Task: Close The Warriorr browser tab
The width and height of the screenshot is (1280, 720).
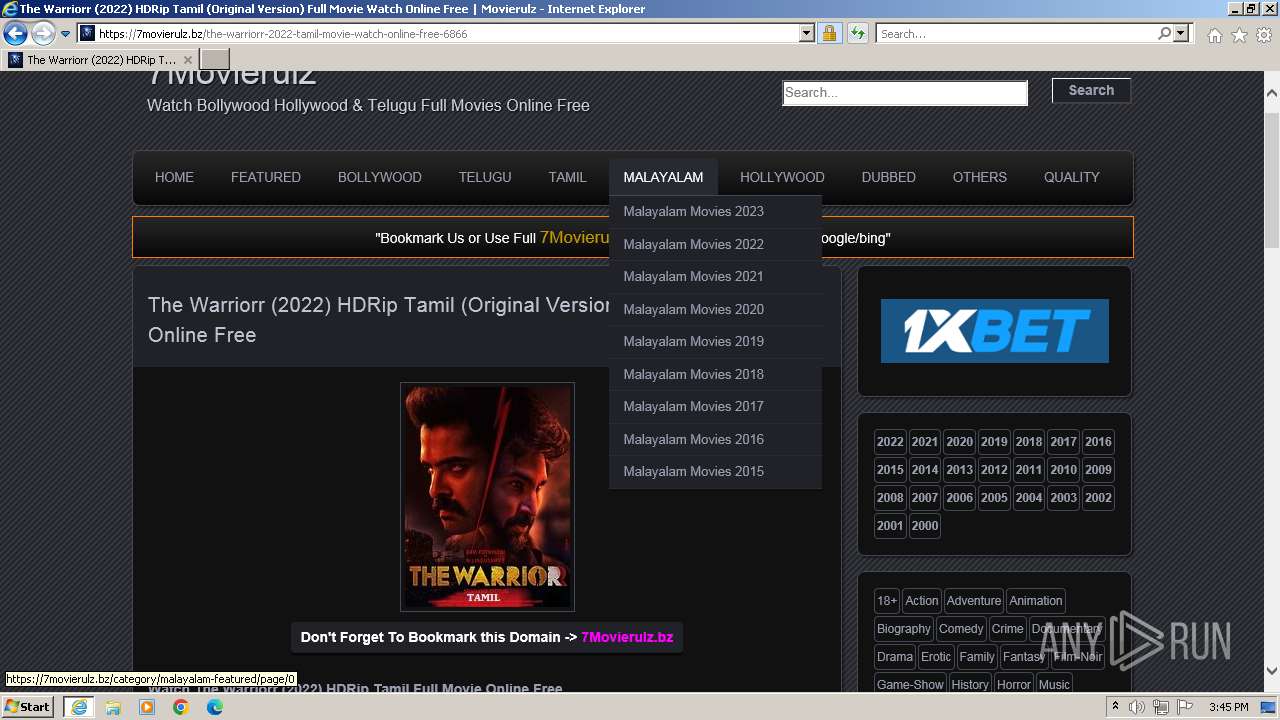Action: coord(187,60)
